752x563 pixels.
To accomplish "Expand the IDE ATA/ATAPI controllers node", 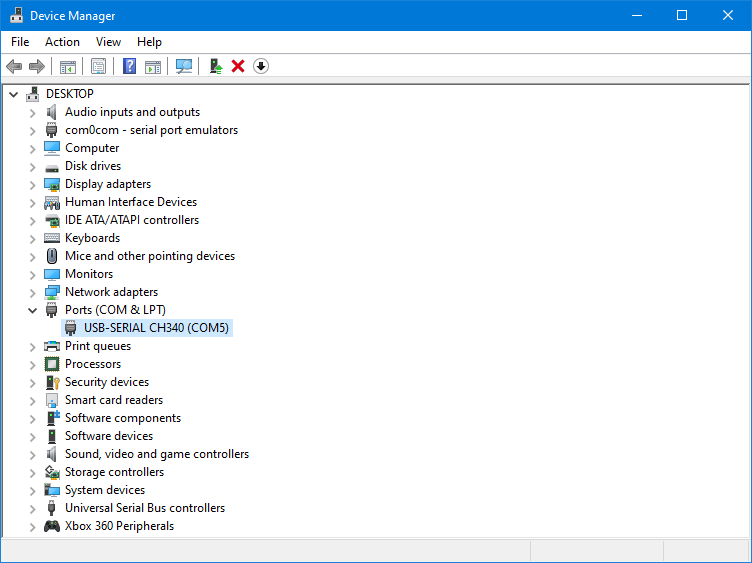I will tap(32, 221).
